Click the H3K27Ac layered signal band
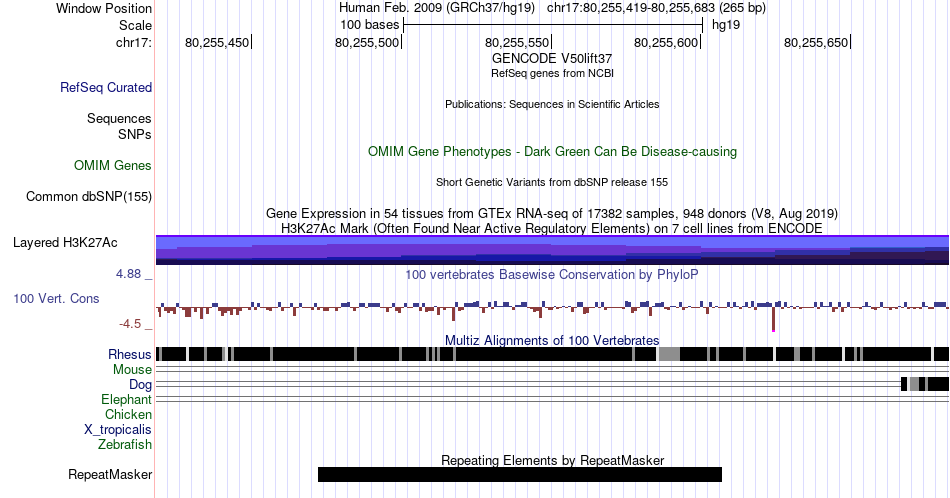 click(x=553, y=250)
